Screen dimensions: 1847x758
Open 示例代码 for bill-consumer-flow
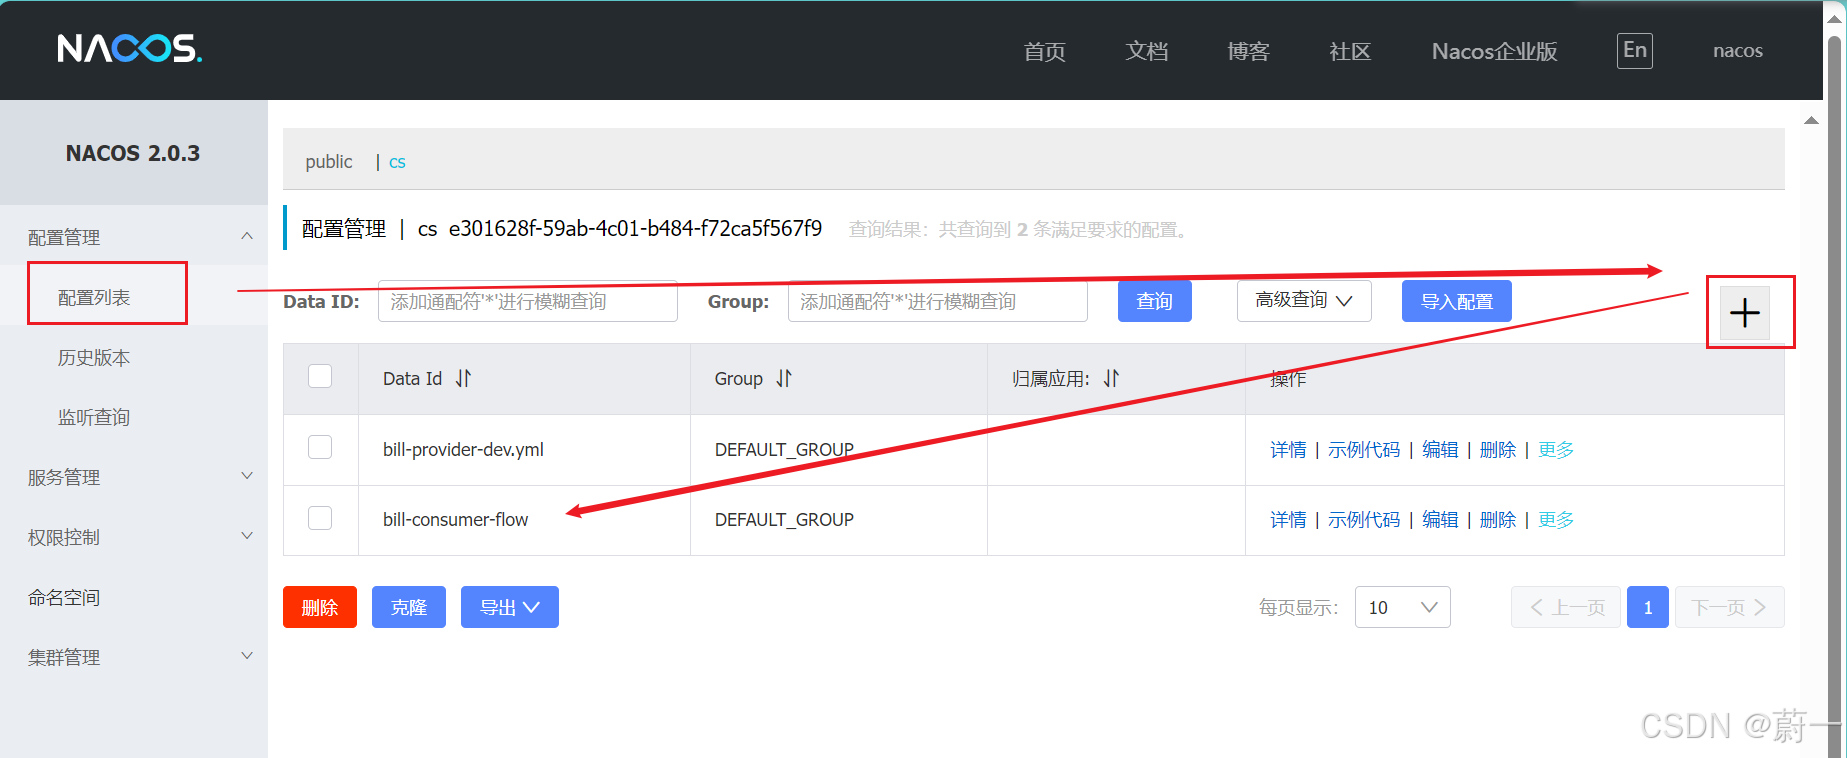1364,520
